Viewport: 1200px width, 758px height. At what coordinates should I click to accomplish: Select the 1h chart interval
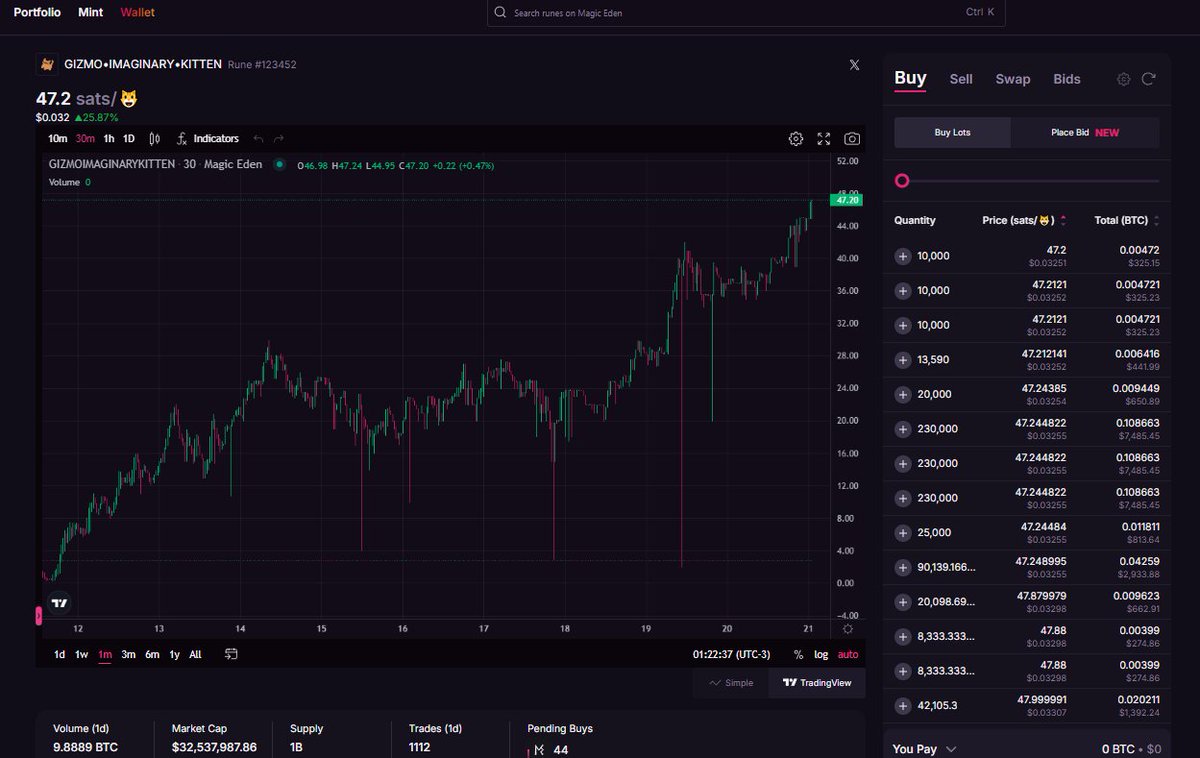pos(109,139)
